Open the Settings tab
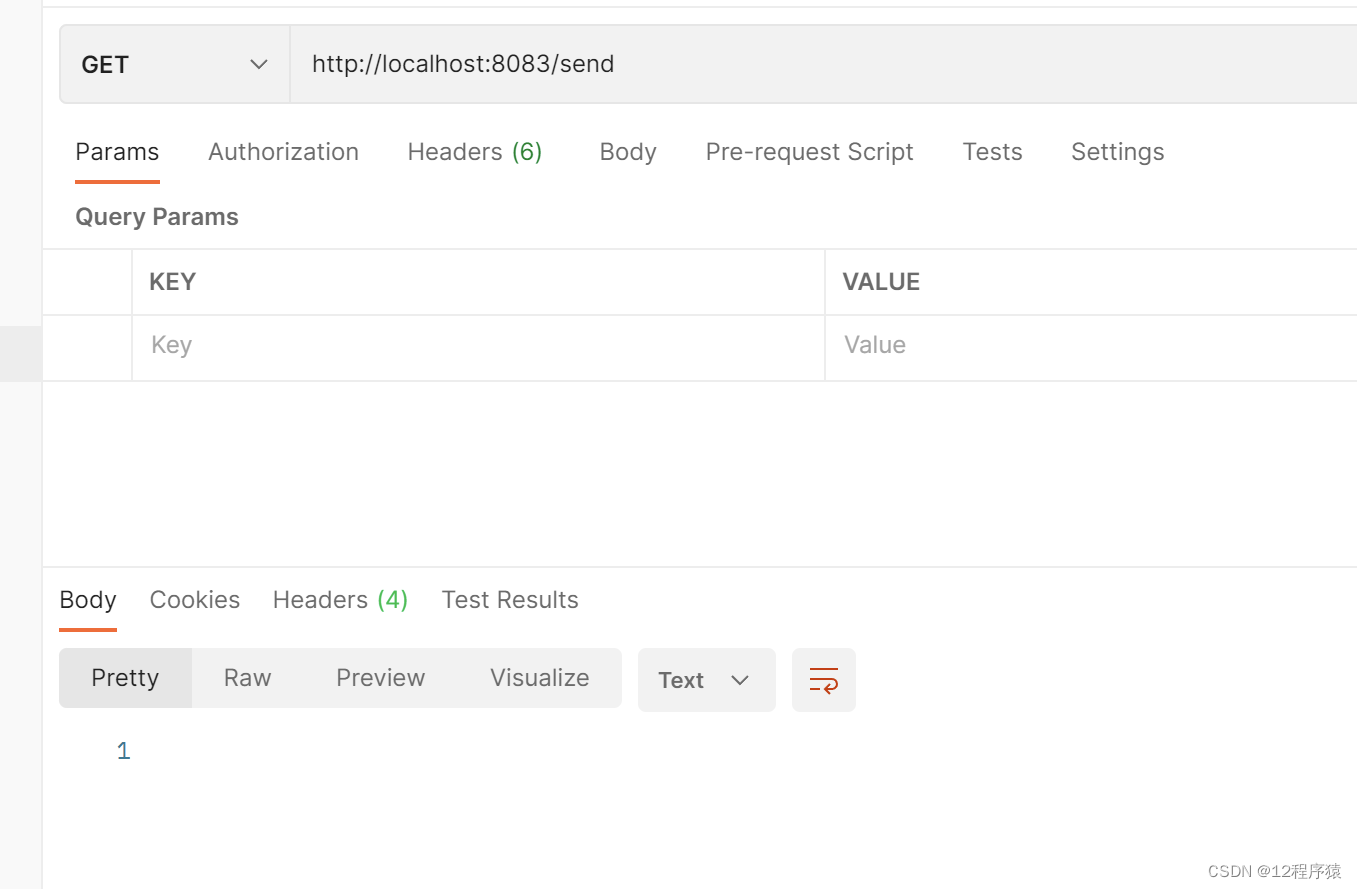 (x=1118, y=152)
